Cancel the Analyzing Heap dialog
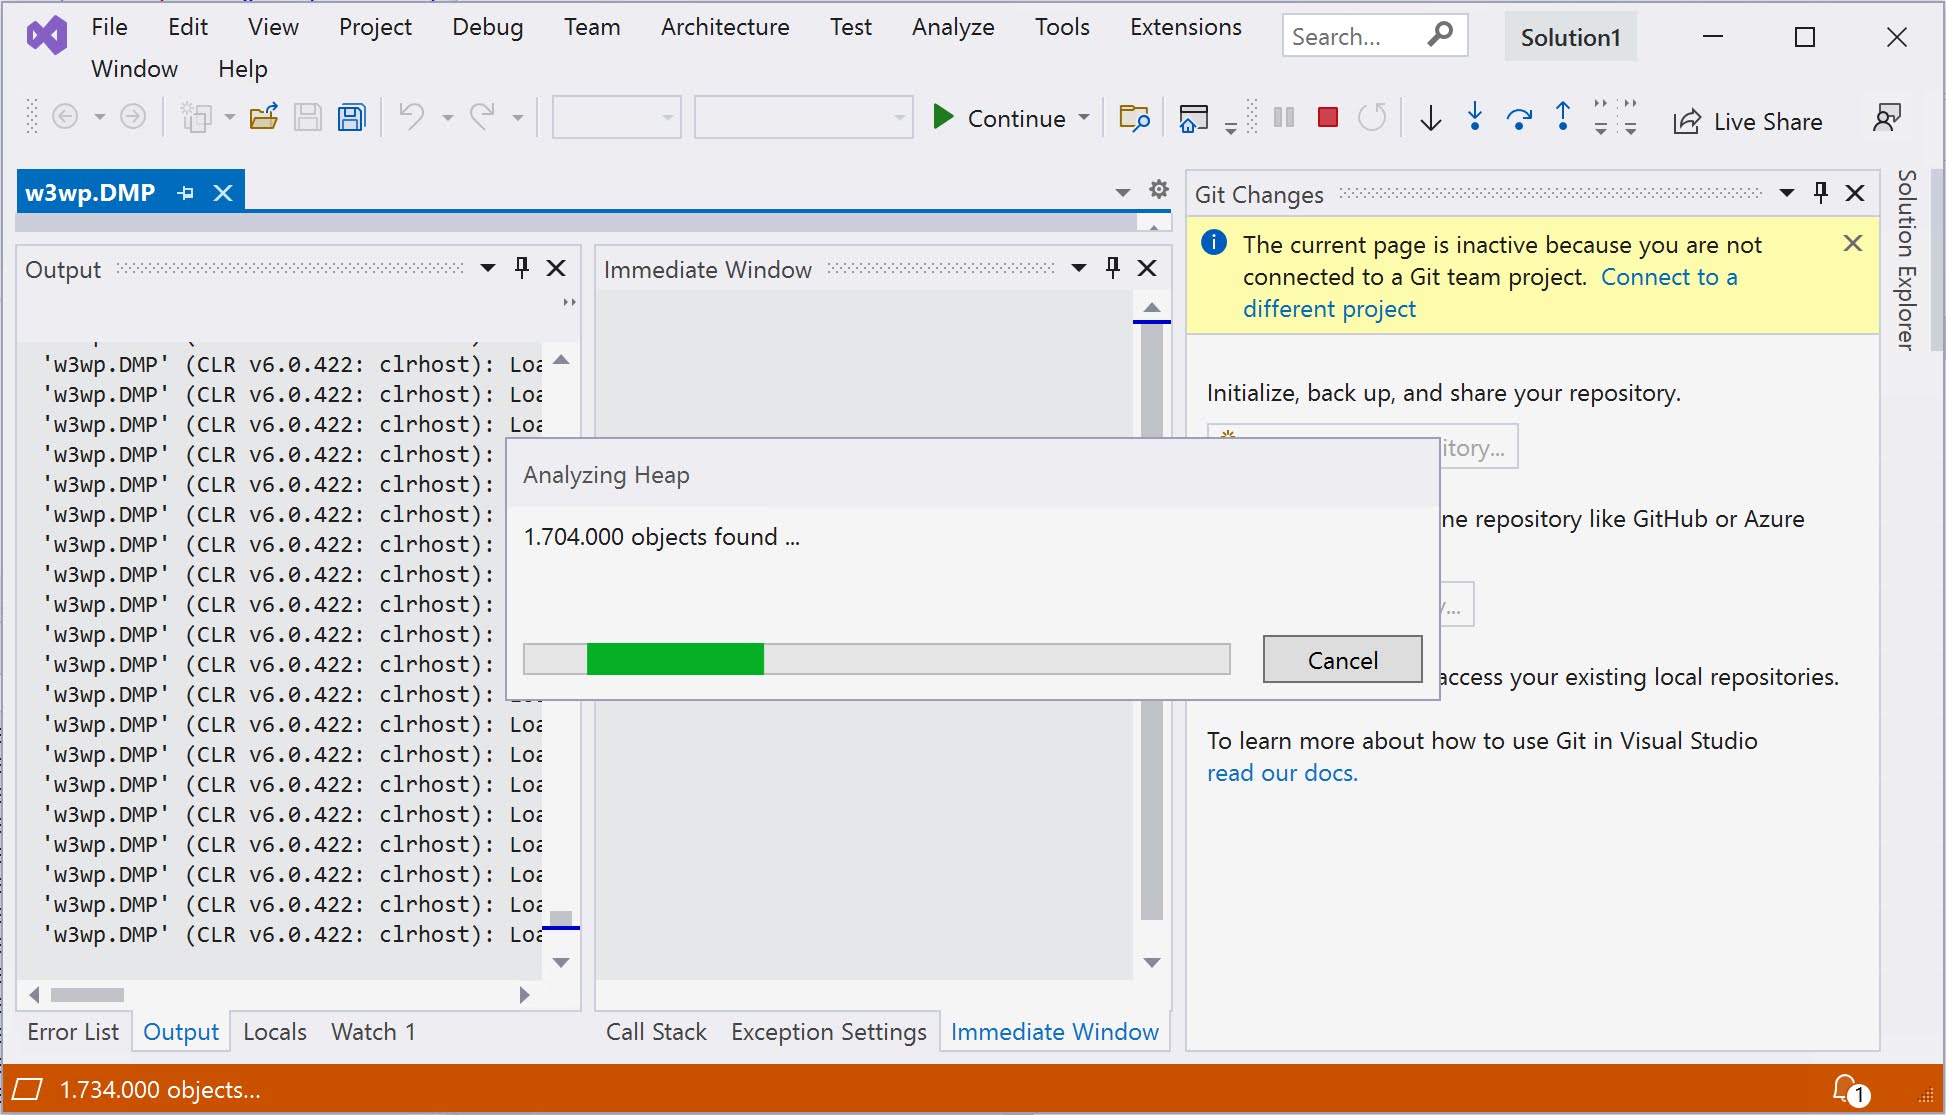The height and width of the screenshot is (1115, 1946). [1342, 660]
